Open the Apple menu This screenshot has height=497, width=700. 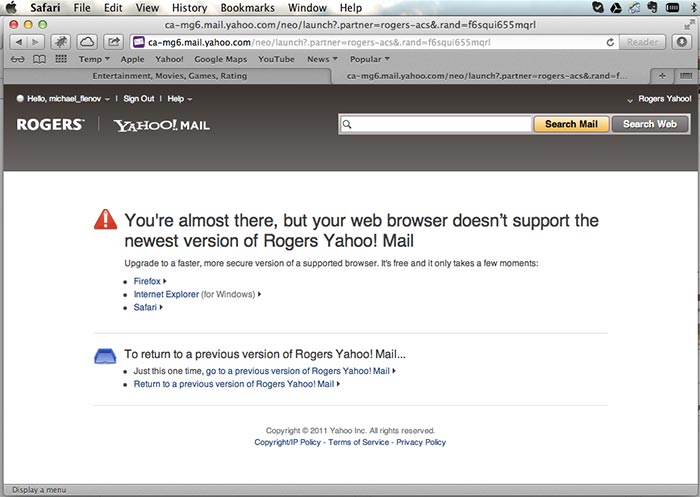11,7
